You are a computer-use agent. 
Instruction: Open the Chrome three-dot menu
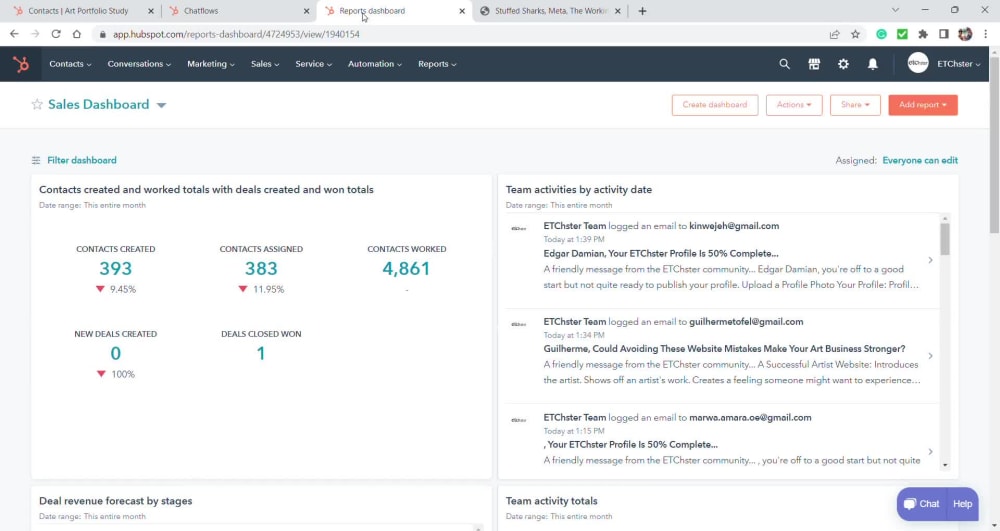tap(985, 34)
